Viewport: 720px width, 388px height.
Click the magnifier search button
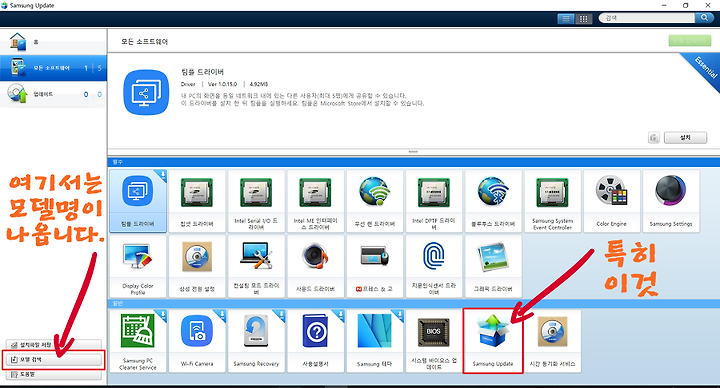tap(704, 18)
